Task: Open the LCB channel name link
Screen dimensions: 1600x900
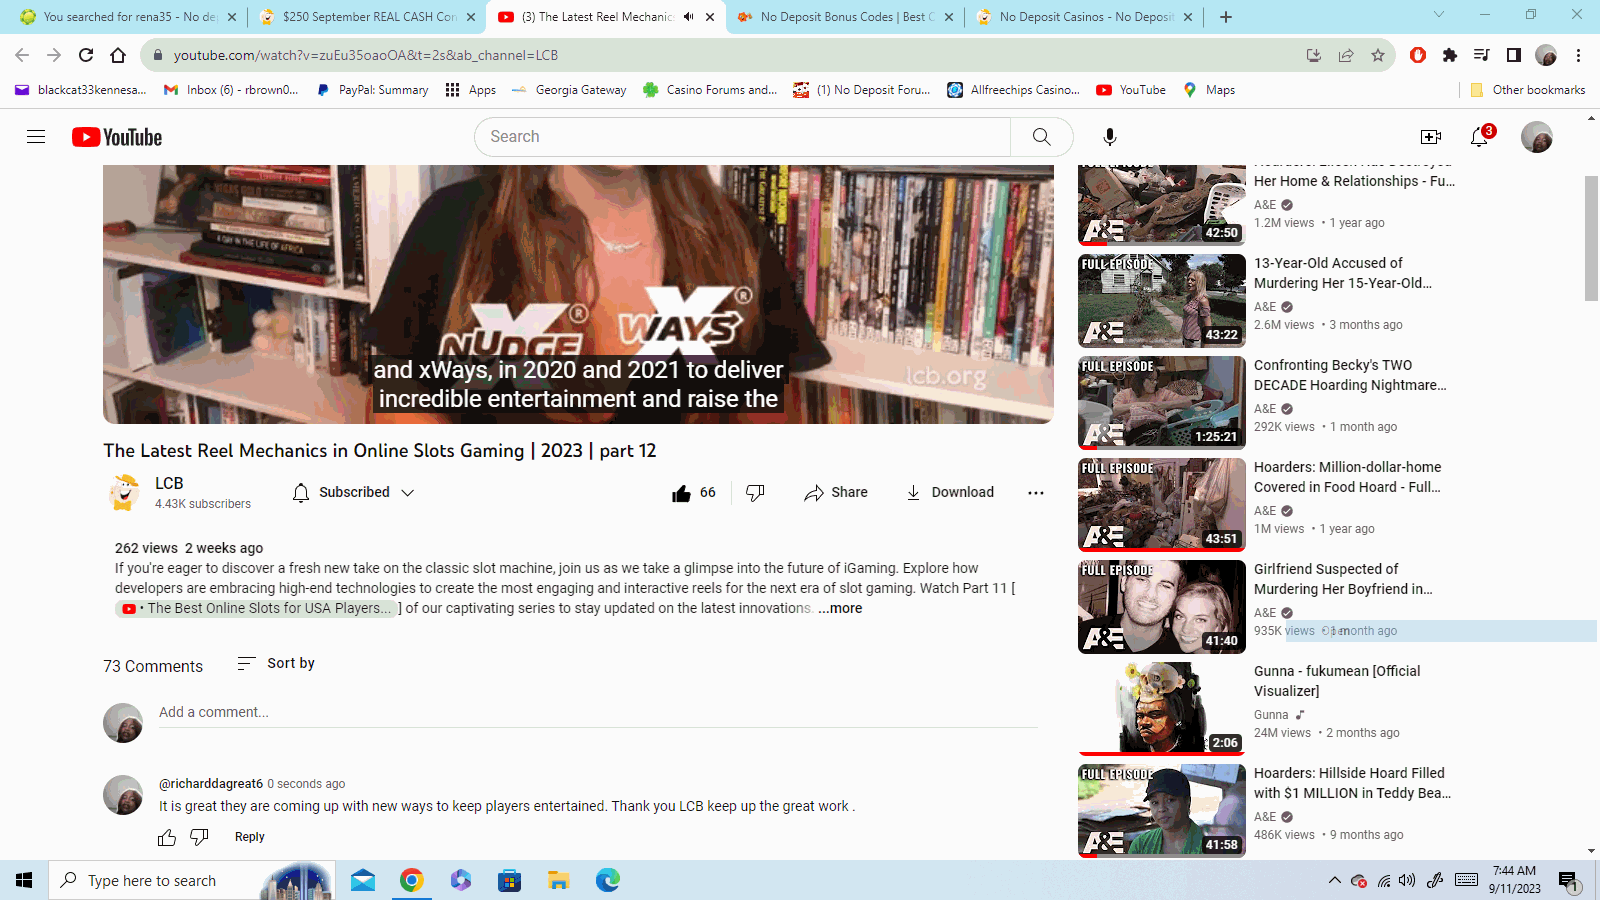Action: click(169, 483)
